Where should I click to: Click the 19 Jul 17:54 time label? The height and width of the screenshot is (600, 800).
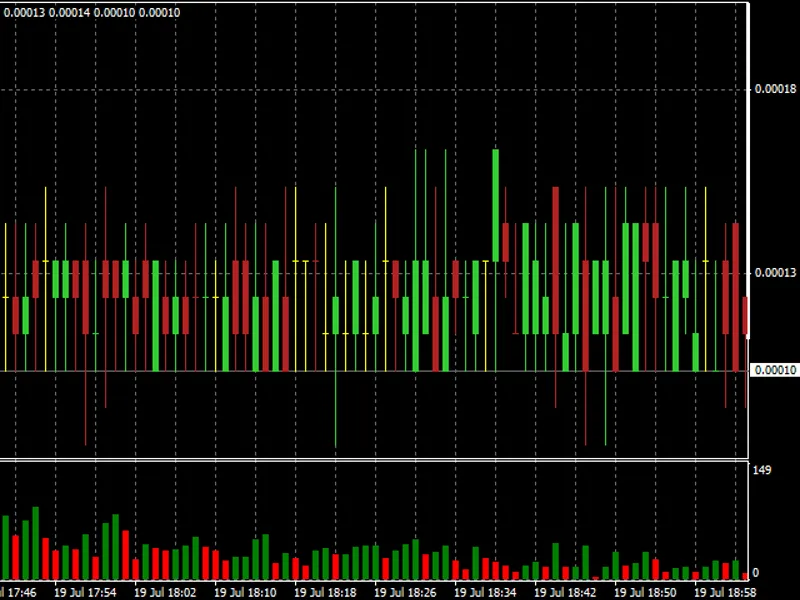point(85,593)
